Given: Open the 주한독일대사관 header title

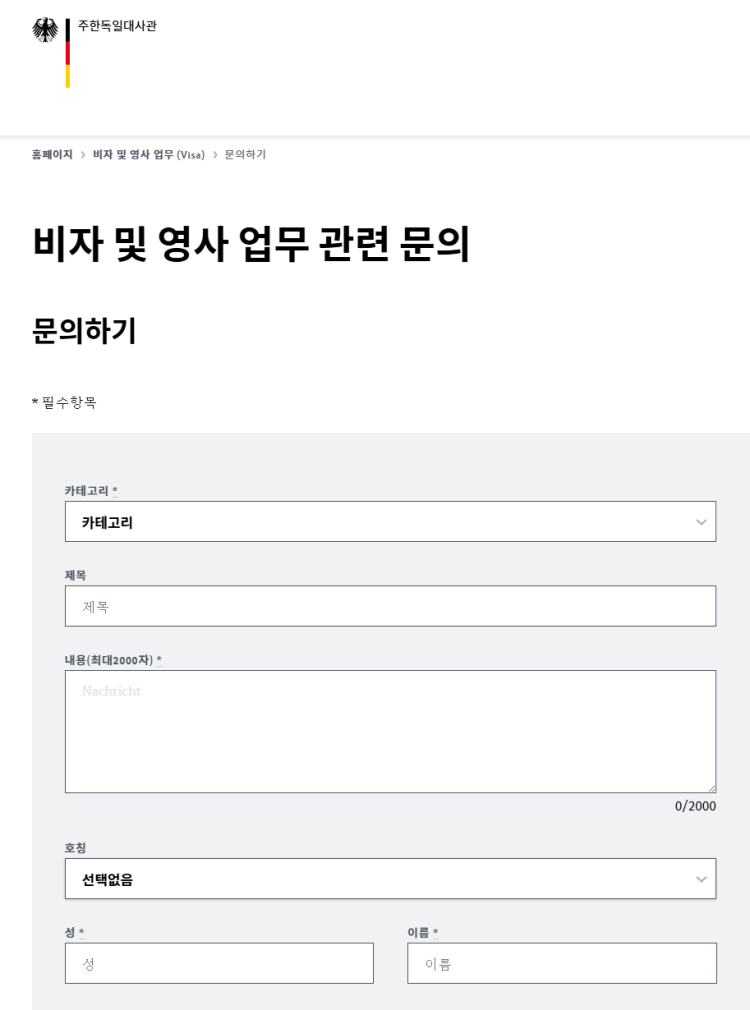Looking at the screenshot, I should tap(117, 26).
